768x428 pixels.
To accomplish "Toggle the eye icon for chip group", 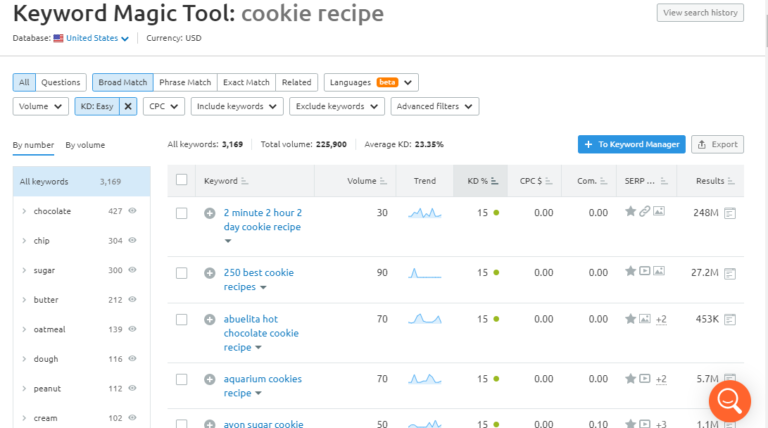I will (132, 240).
